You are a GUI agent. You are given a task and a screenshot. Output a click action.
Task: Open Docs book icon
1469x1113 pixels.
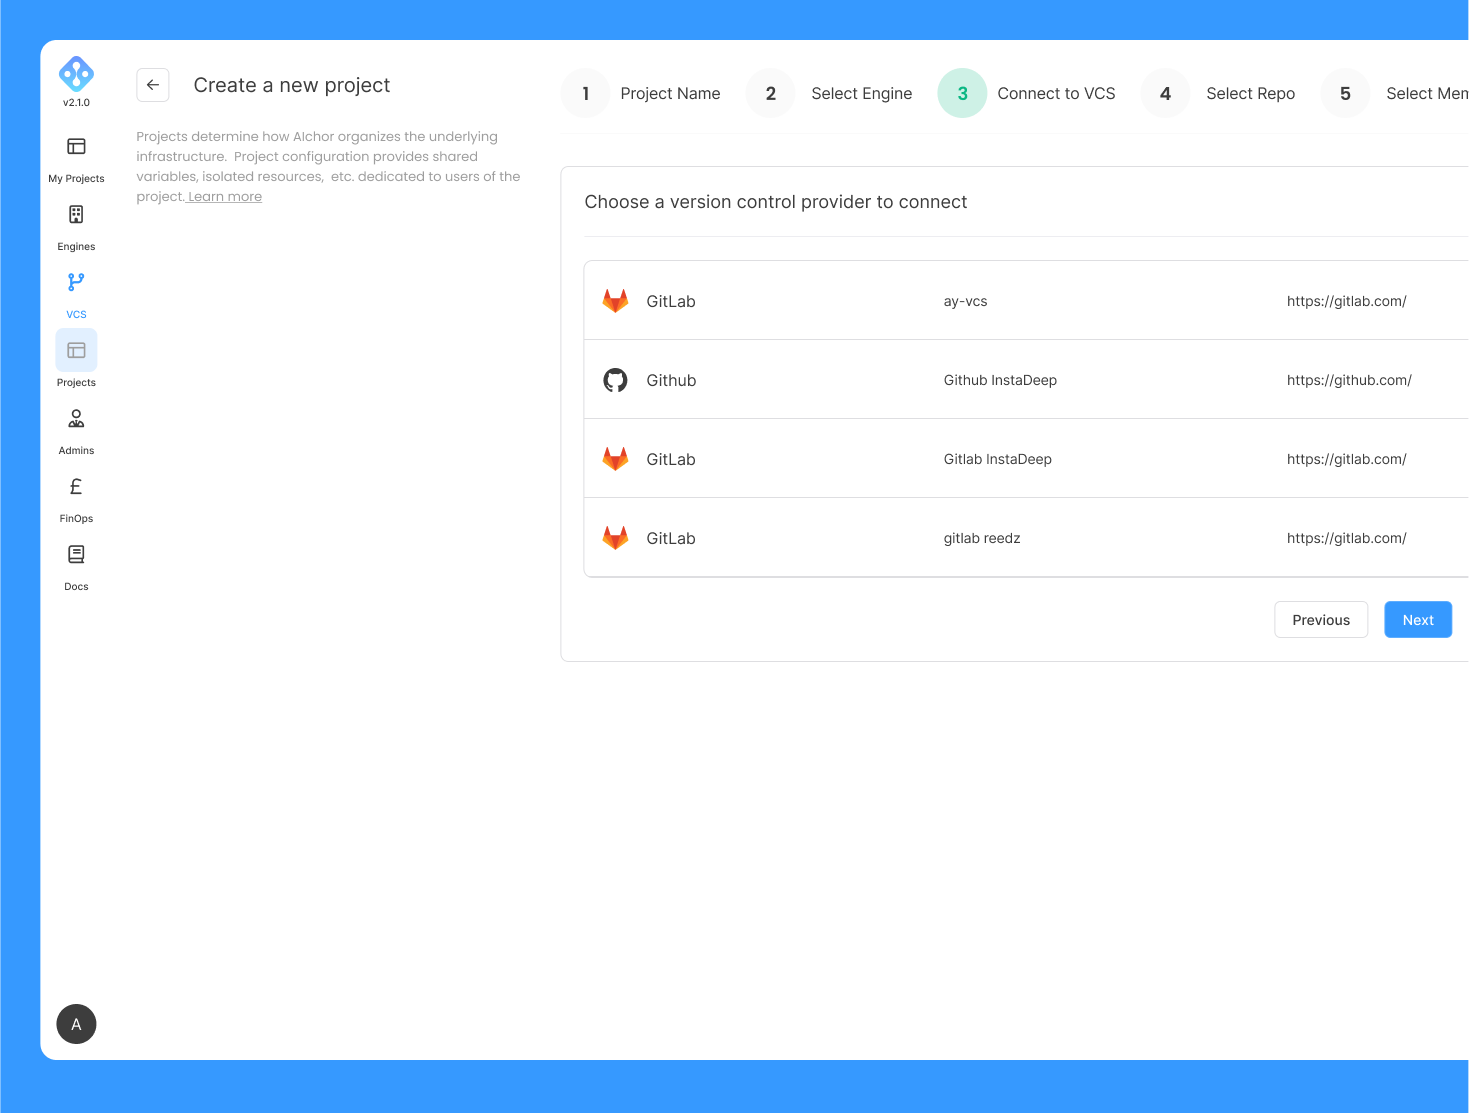point(76,554)
